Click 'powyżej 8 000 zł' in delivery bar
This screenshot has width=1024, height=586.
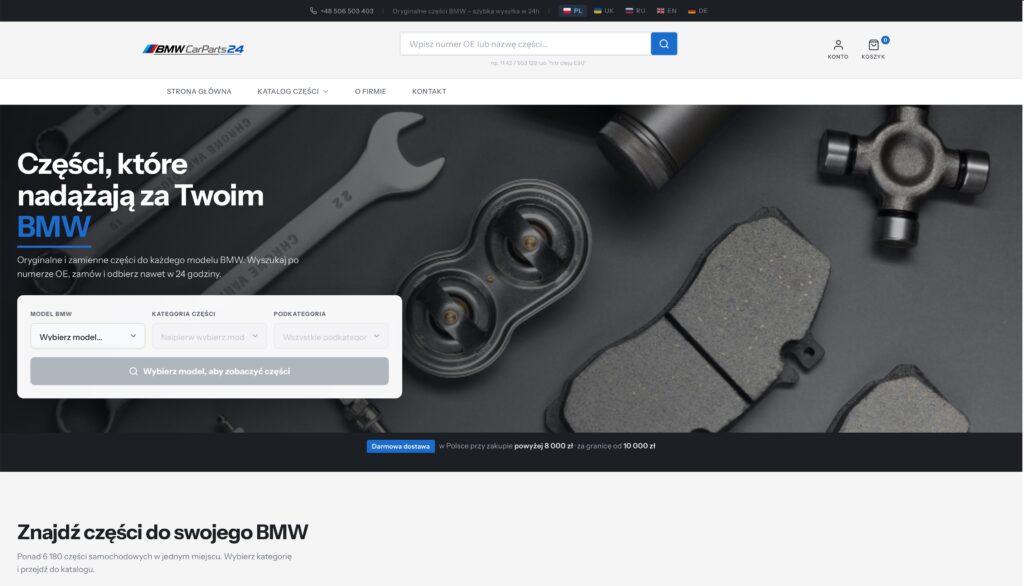543,446
